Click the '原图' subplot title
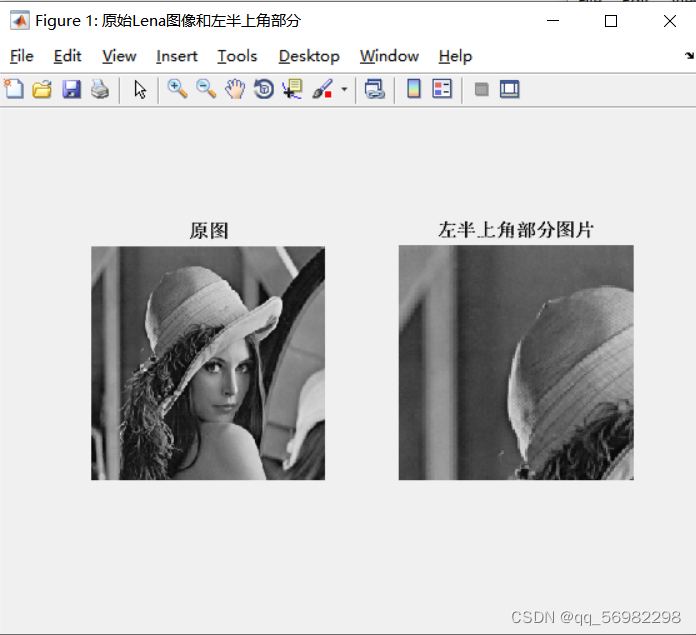The height and width of the screenshot is (635, 696). click(209, 231)
